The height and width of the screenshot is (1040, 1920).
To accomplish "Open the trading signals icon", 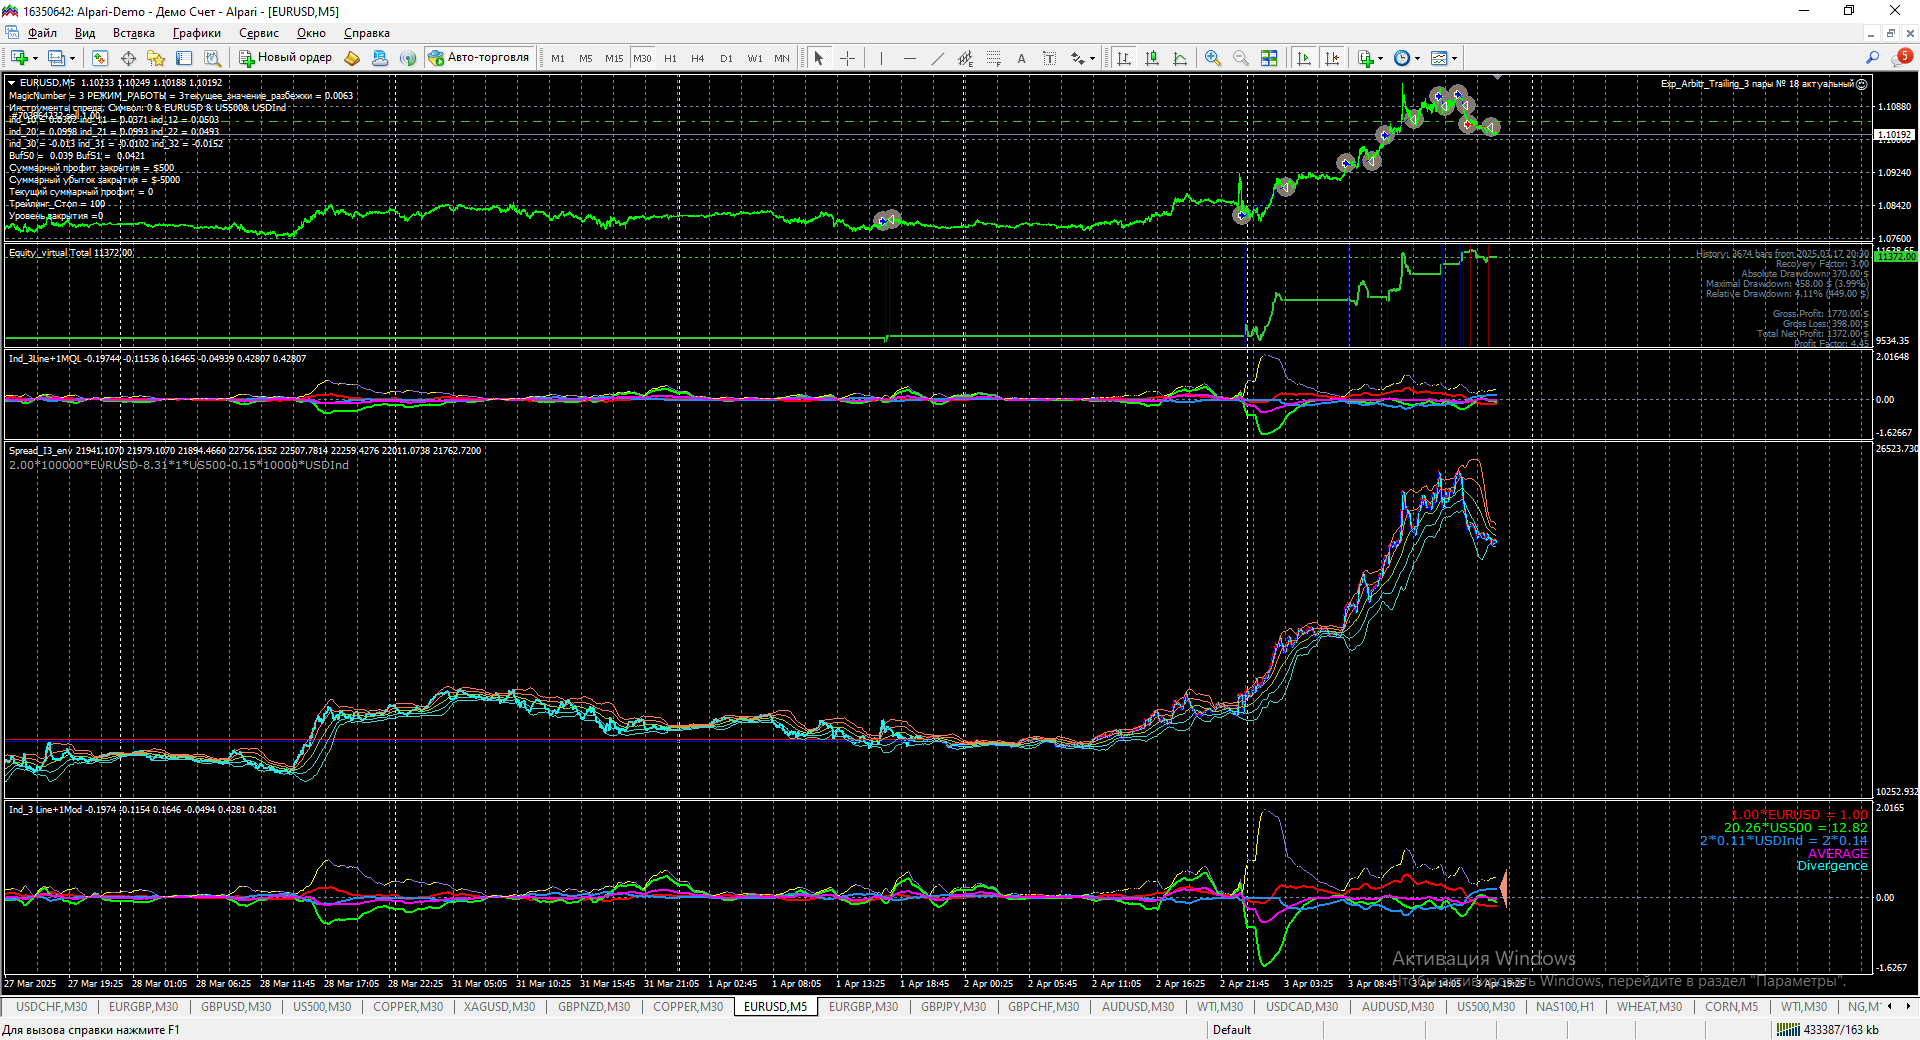I will (408, 58).
